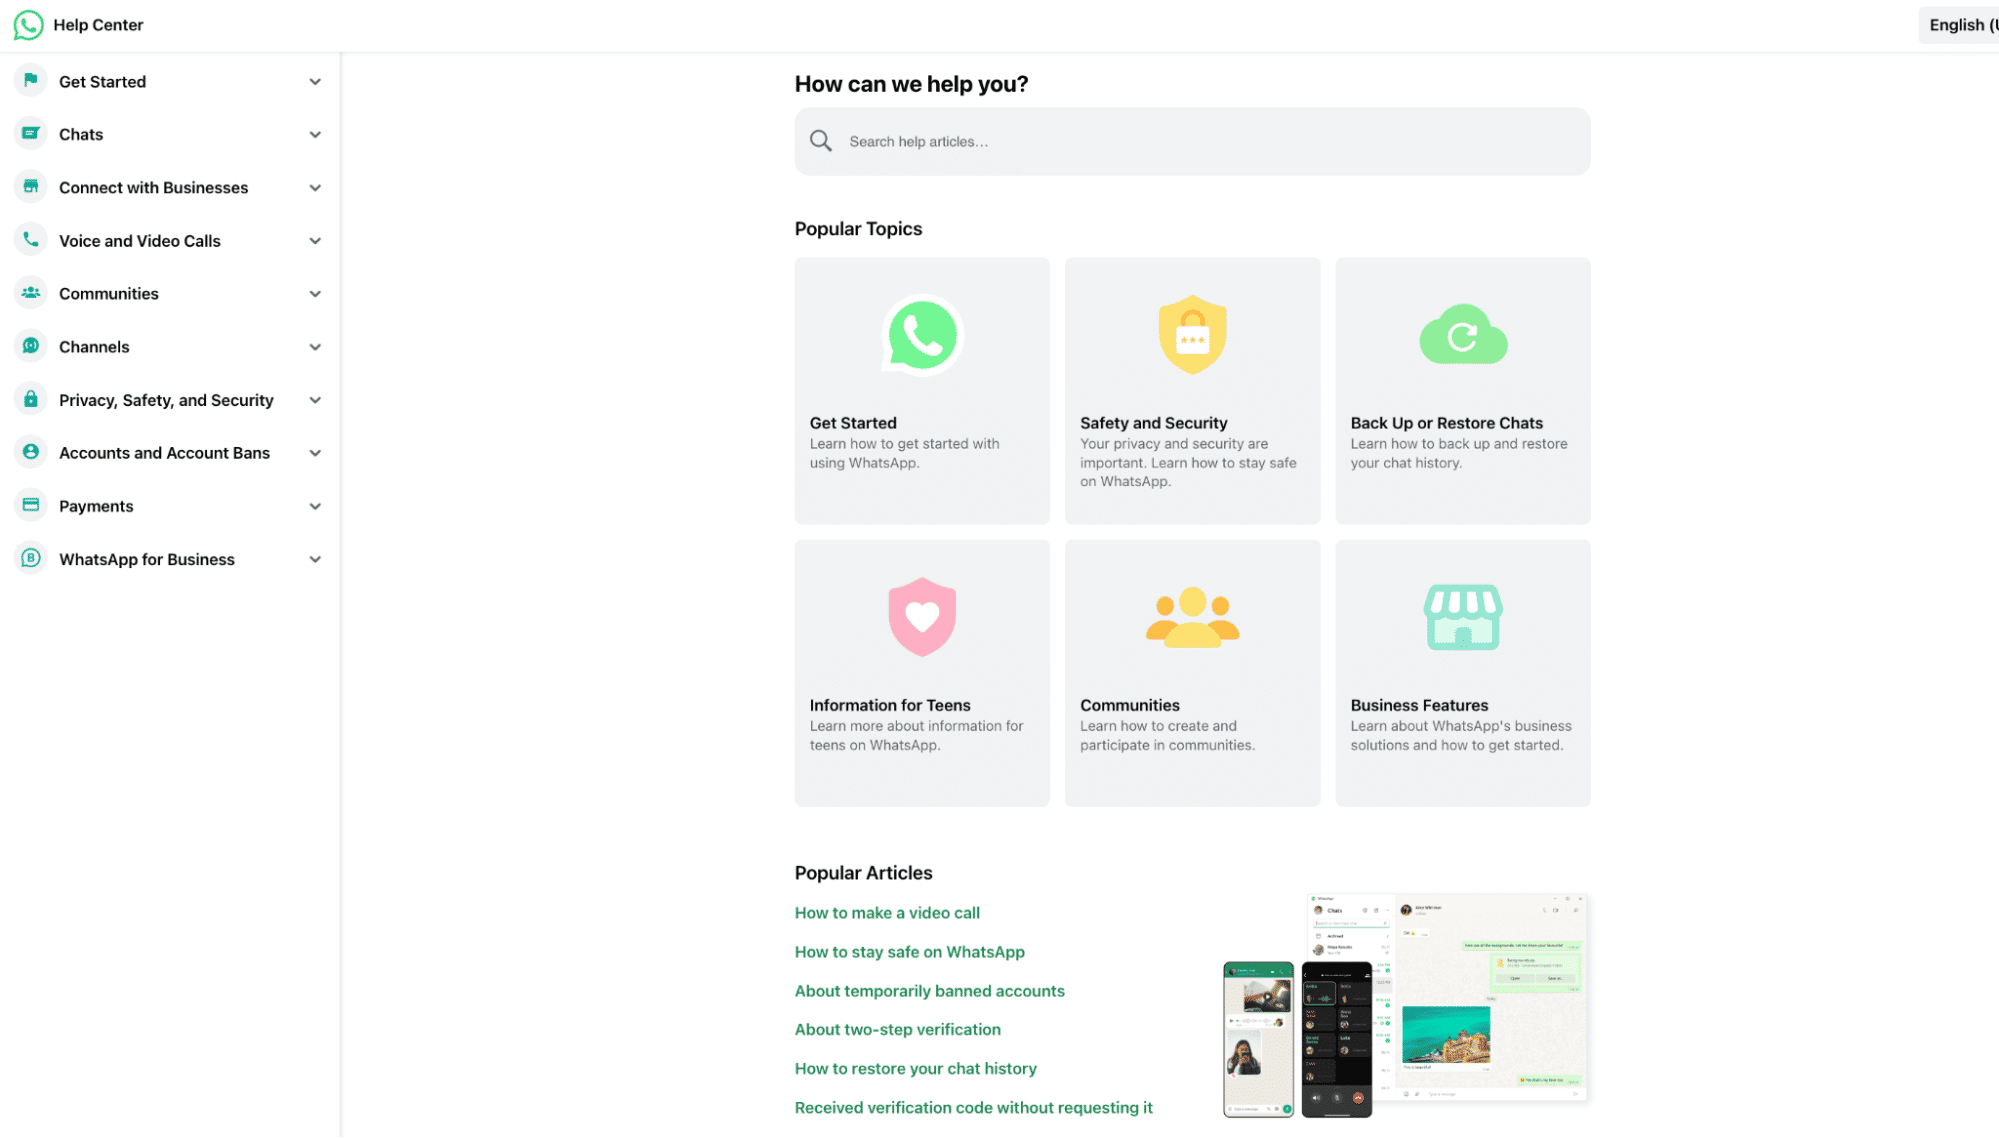Image resolution: width=1999 pixels, height=1138 pixels.
Task: Click the green WhatsApp logo on Get Started card
Action: pyautogui.click(x=921, y=335)
